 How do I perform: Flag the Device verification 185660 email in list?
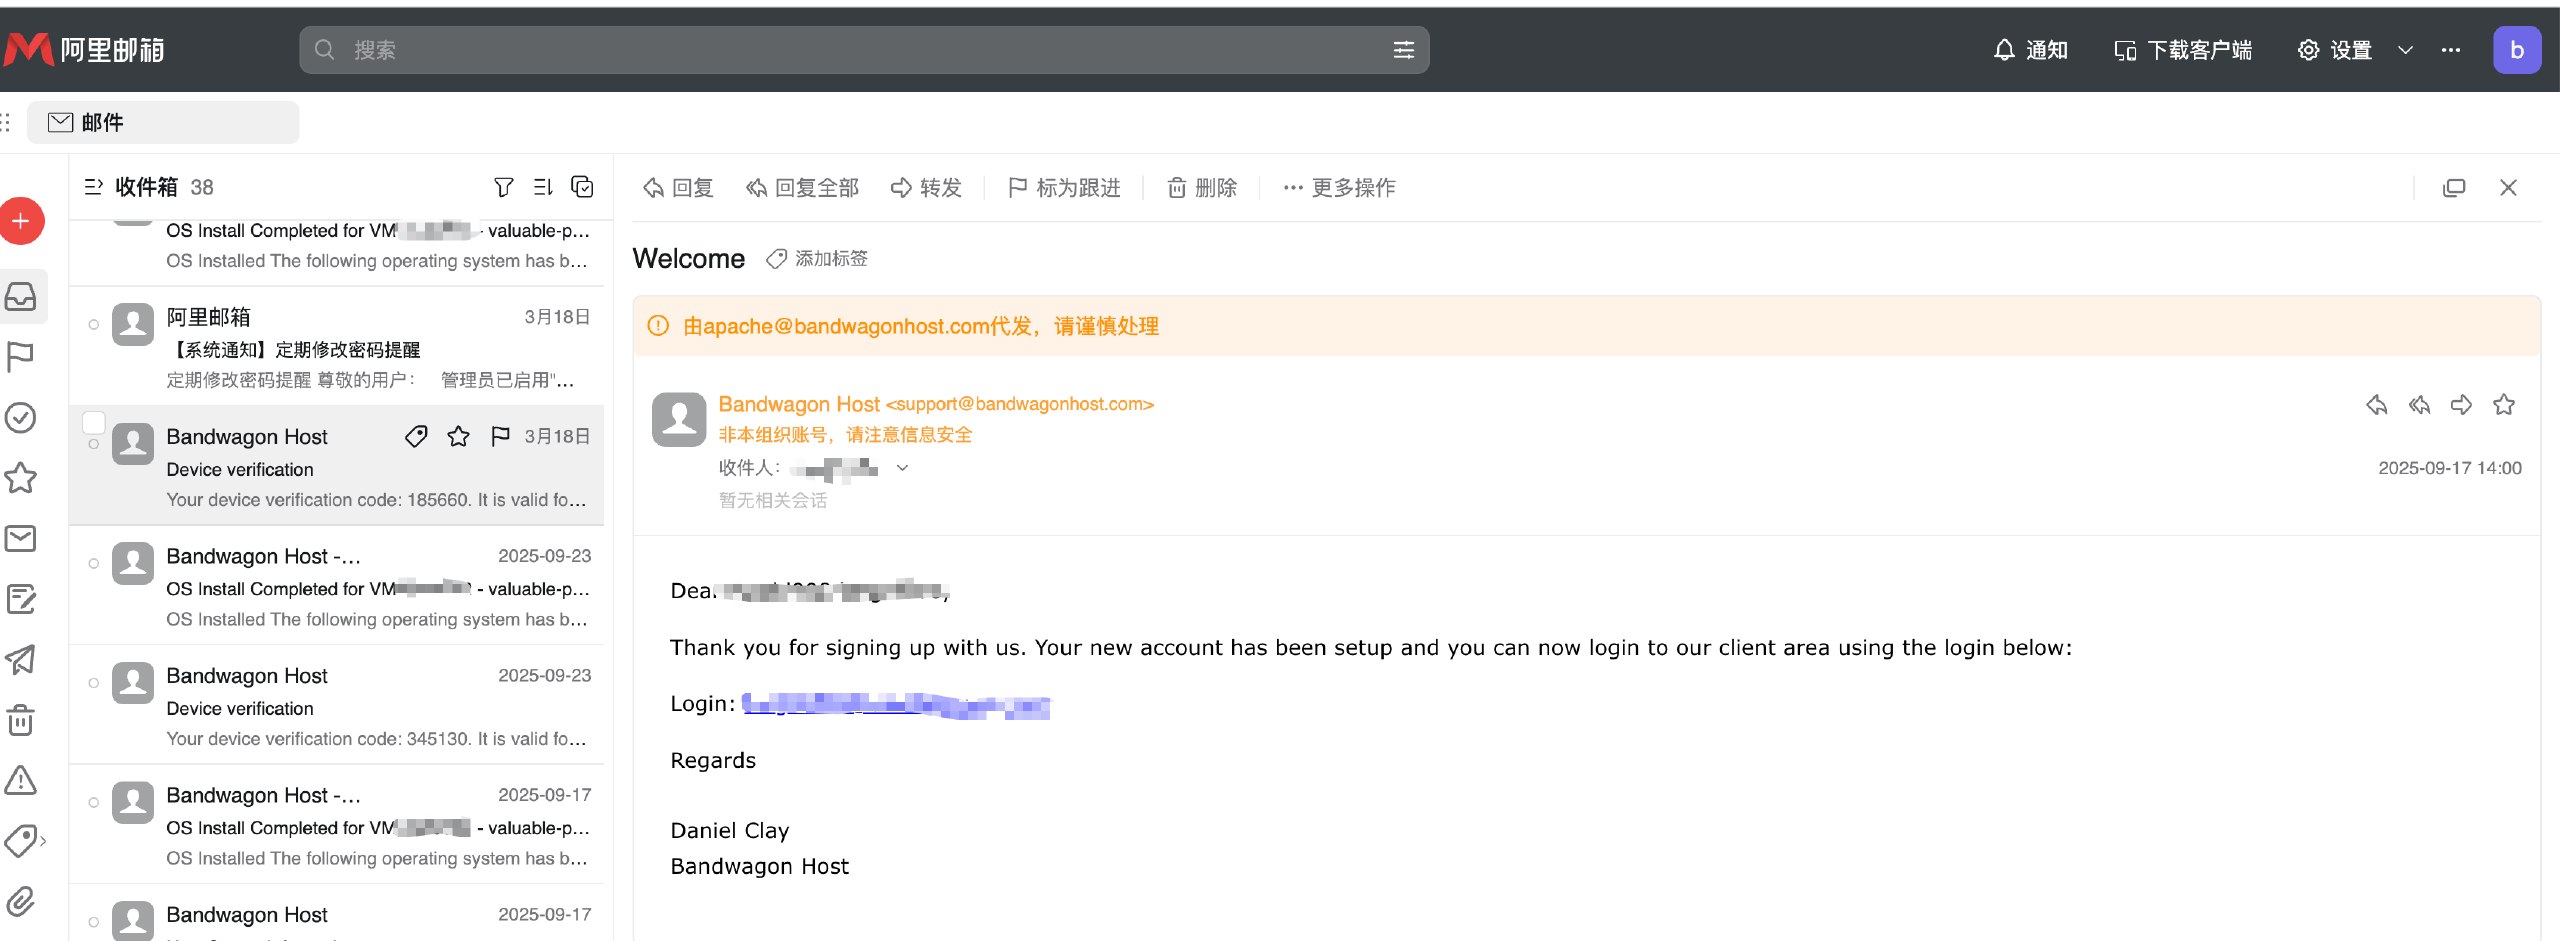pos(501,436)
